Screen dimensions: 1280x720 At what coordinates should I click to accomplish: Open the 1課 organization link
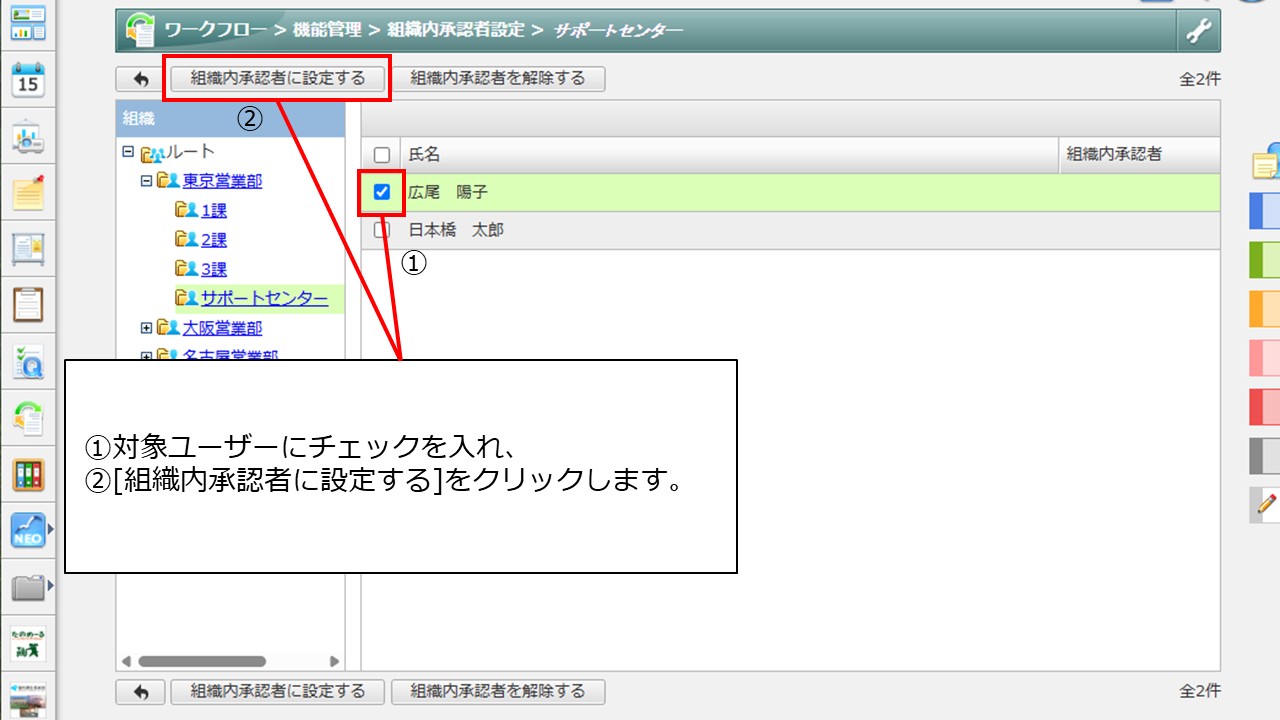click(x=214, y=211)
